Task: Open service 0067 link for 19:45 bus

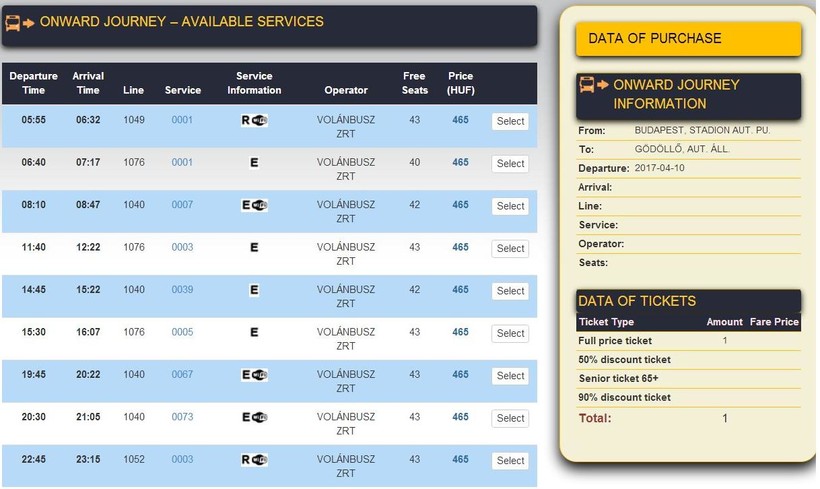Action: [182, 375]
